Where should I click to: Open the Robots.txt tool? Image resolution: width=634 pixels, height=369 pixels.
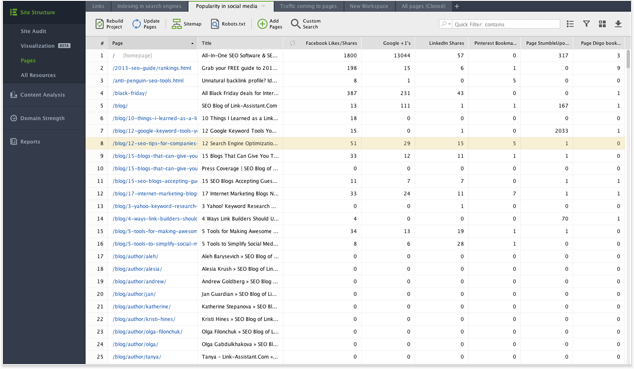point(228,24)
